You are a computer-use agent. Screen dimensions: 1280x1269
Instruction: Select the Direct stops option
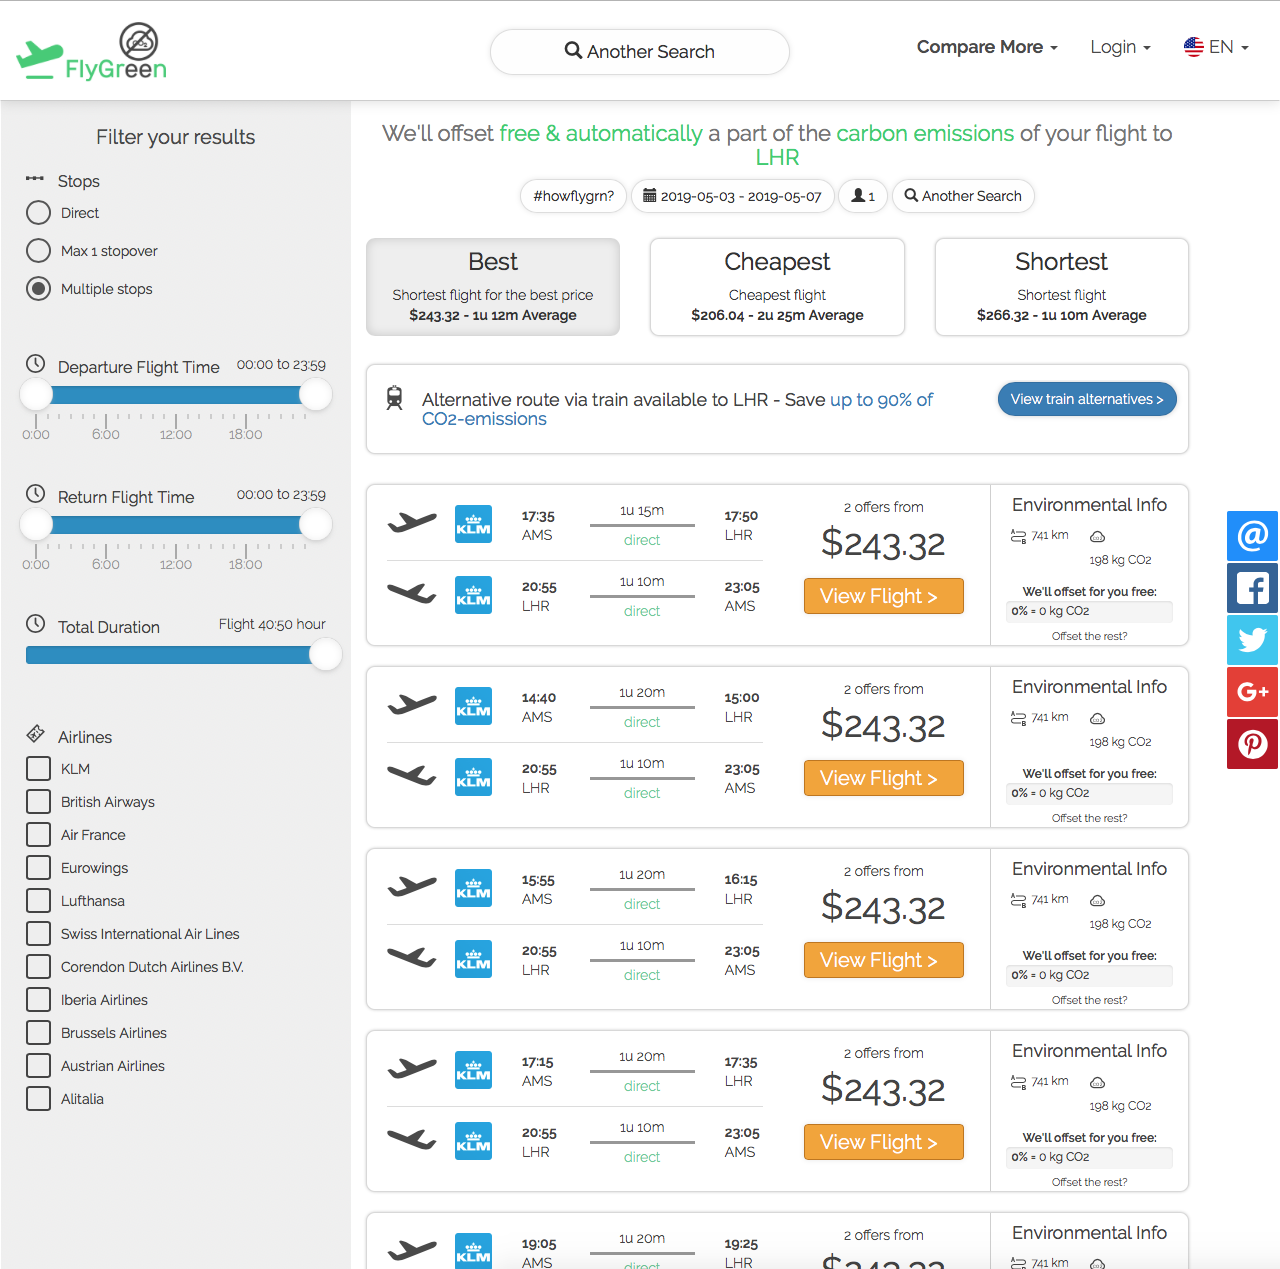[38, 213]
